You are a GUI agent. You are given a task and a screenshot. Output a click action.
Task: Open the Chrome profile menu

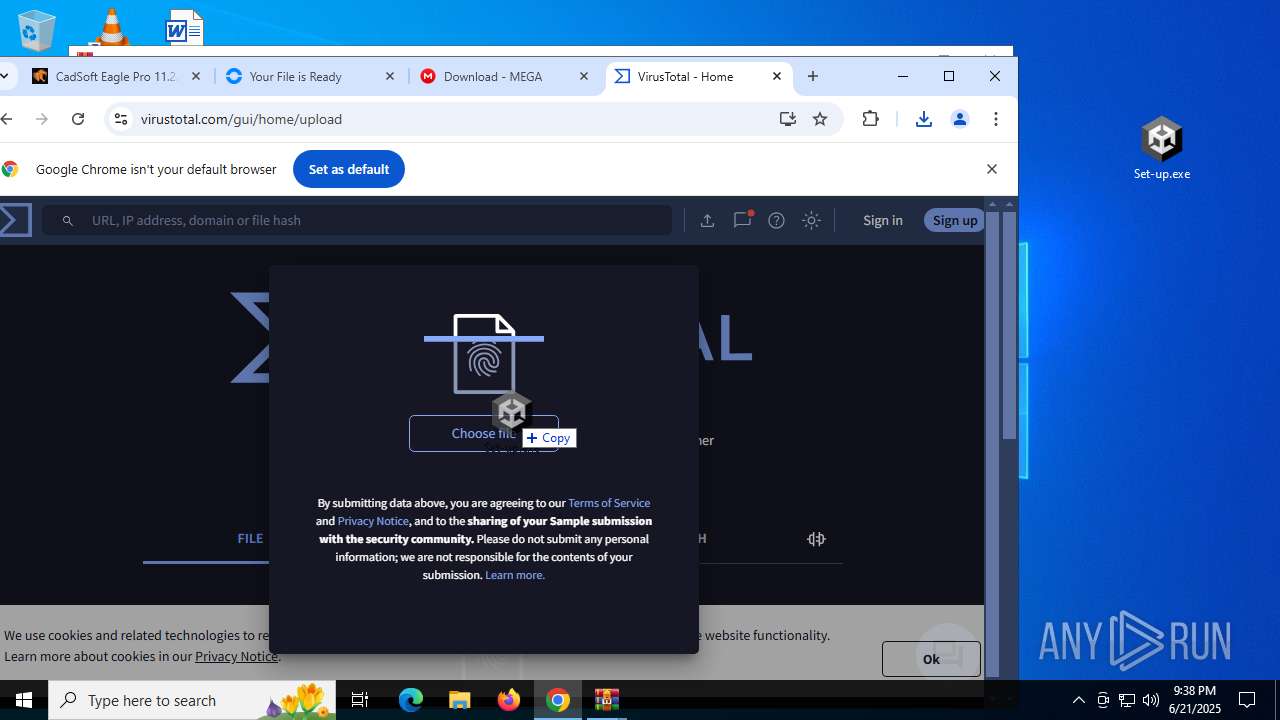coord(960,119)
